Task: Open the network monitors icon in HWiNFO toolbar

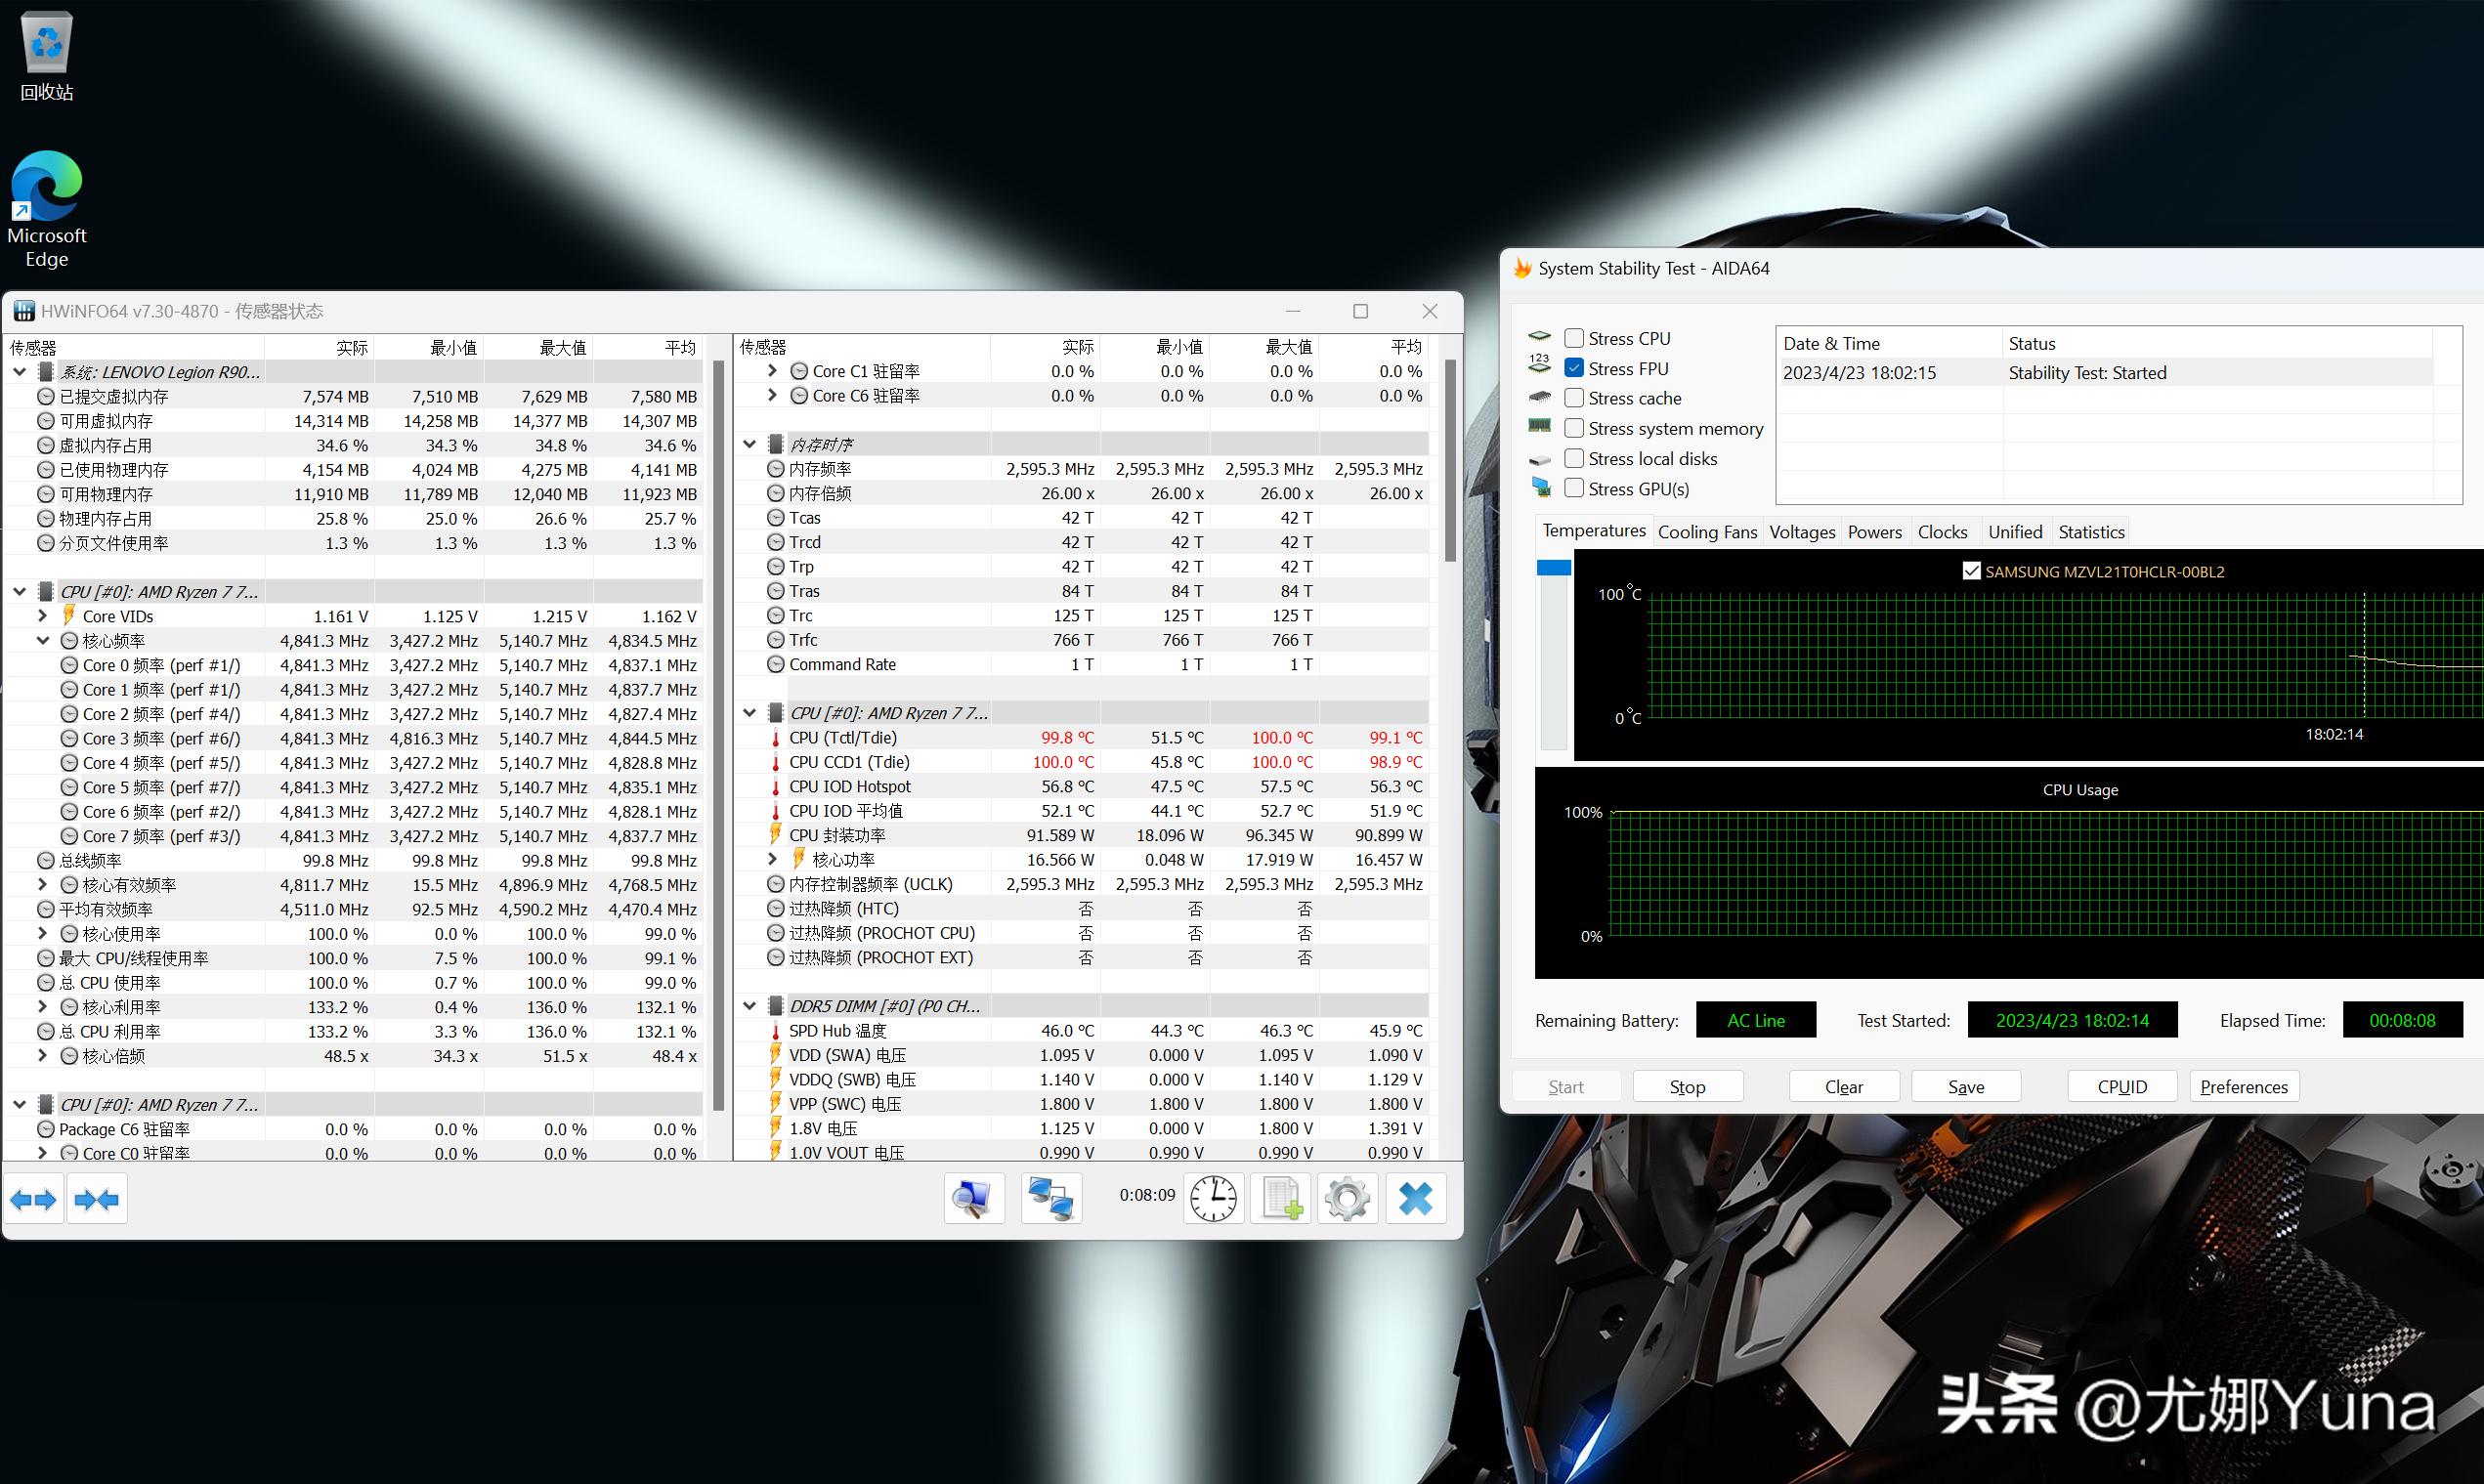Action: [1050, 1198]
